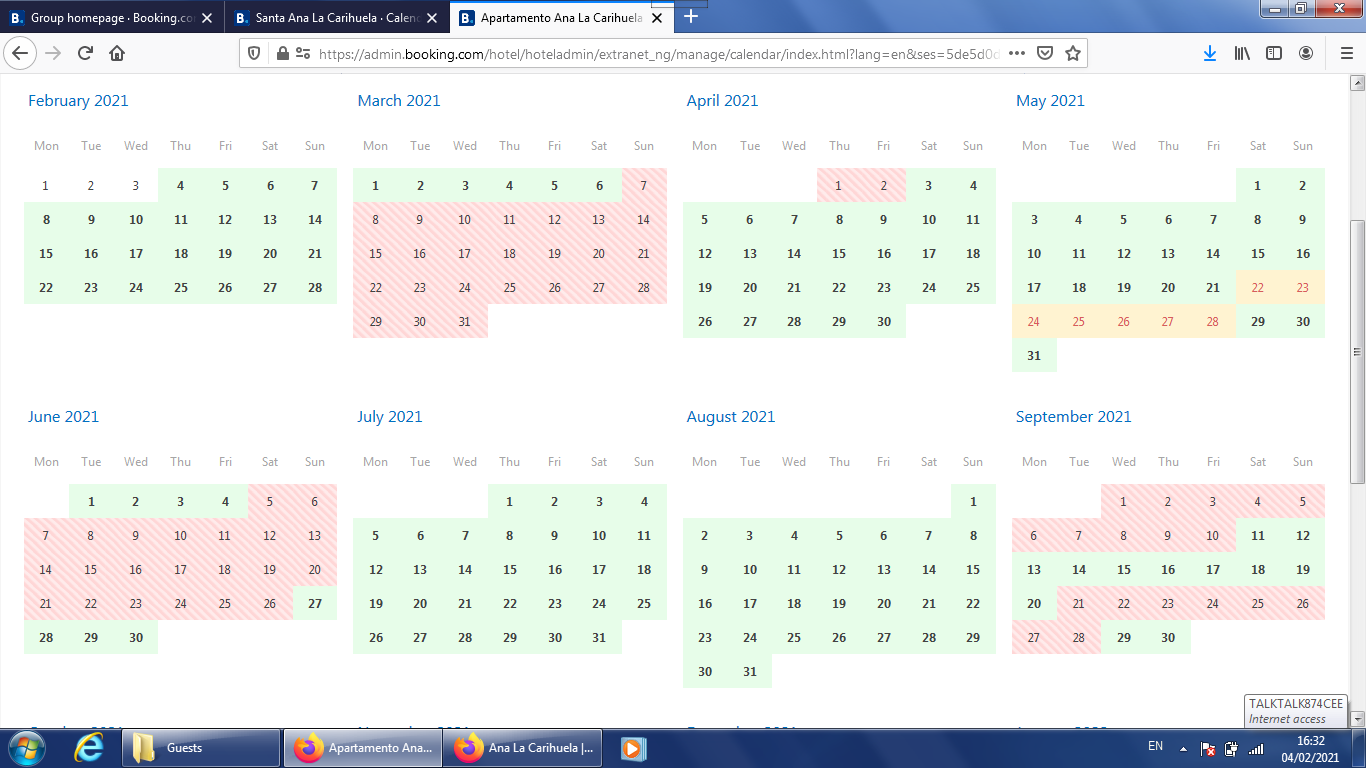Show the sidebars toolbar icon
The width and height of the screenshot is (1366, 768).
click(1274, 54)
